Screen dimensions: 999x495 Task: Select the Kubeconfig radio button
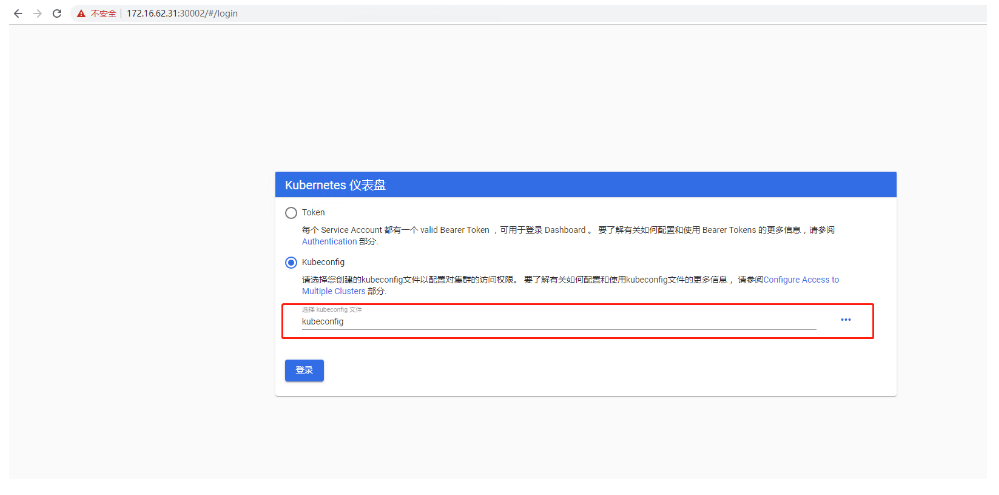291,262
